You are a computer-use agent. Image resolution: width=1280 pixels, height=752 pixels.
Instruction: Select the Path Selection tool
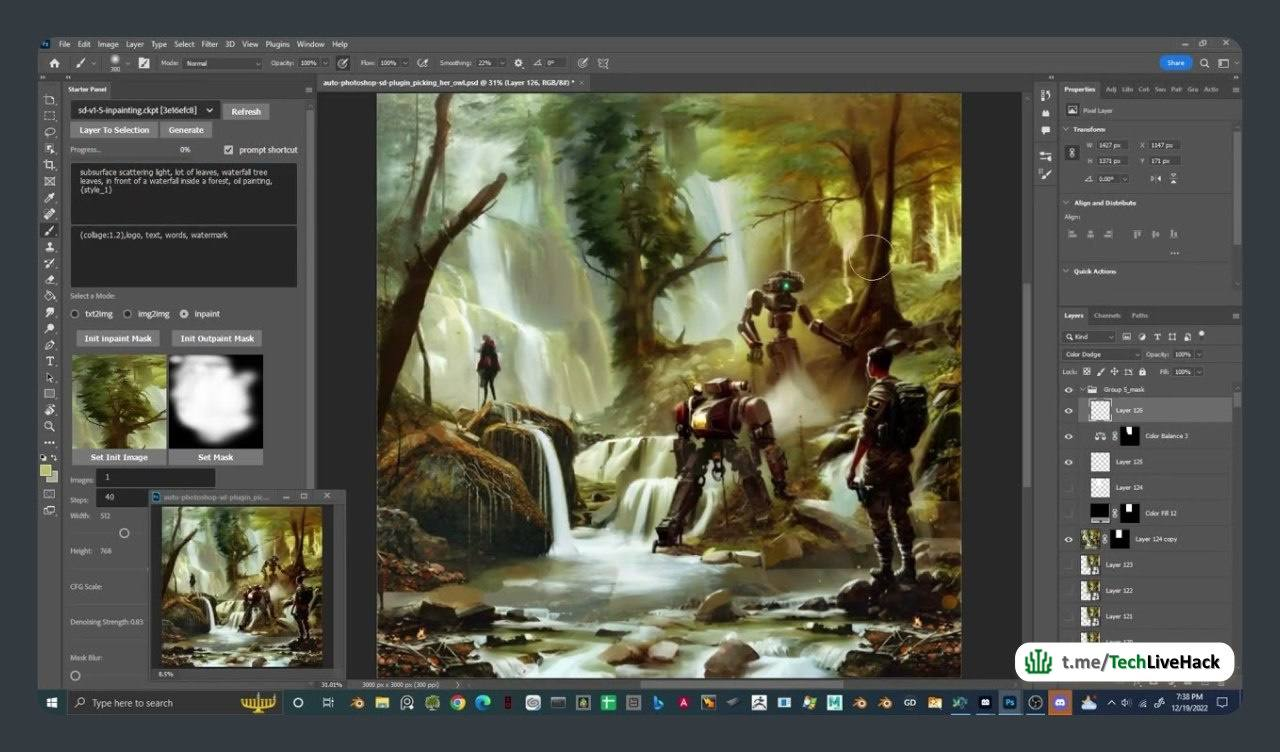click(x=50, y=378)
